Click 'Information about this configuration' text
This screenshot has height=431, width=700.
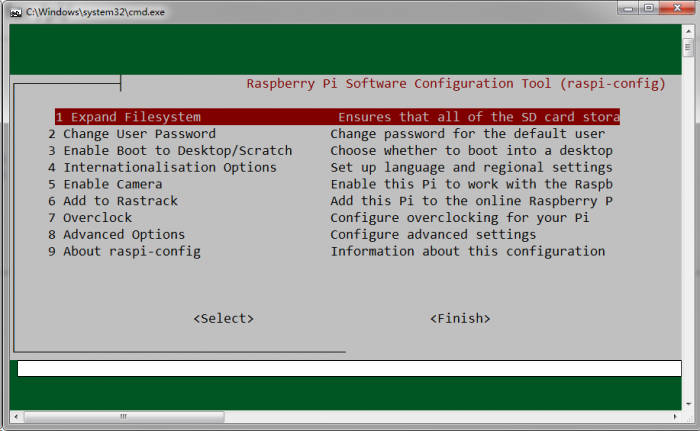(467, 251)
